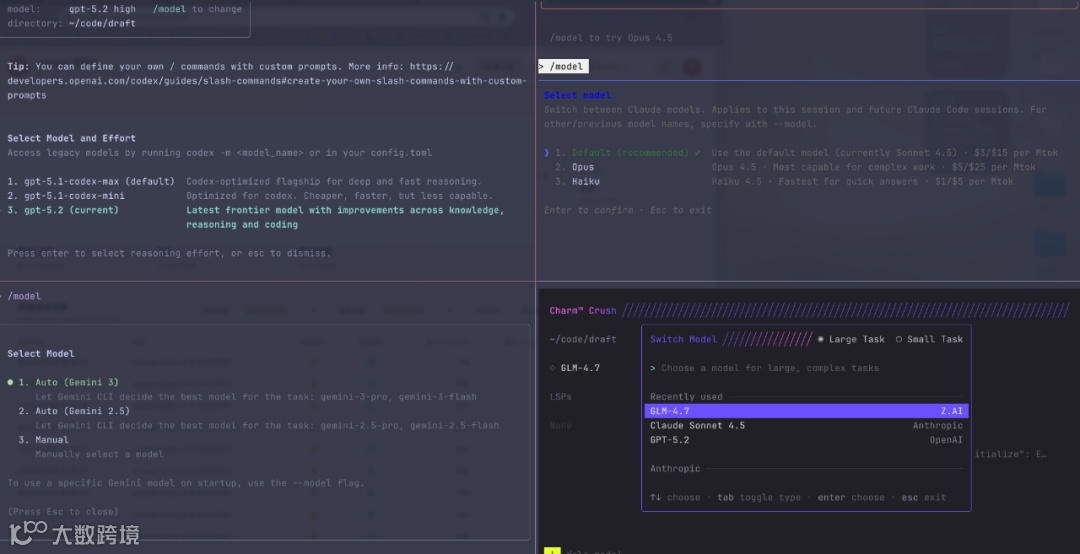Select the Small Task radio option
This screenshot has width=1080, height=554.
pos(929,339)
